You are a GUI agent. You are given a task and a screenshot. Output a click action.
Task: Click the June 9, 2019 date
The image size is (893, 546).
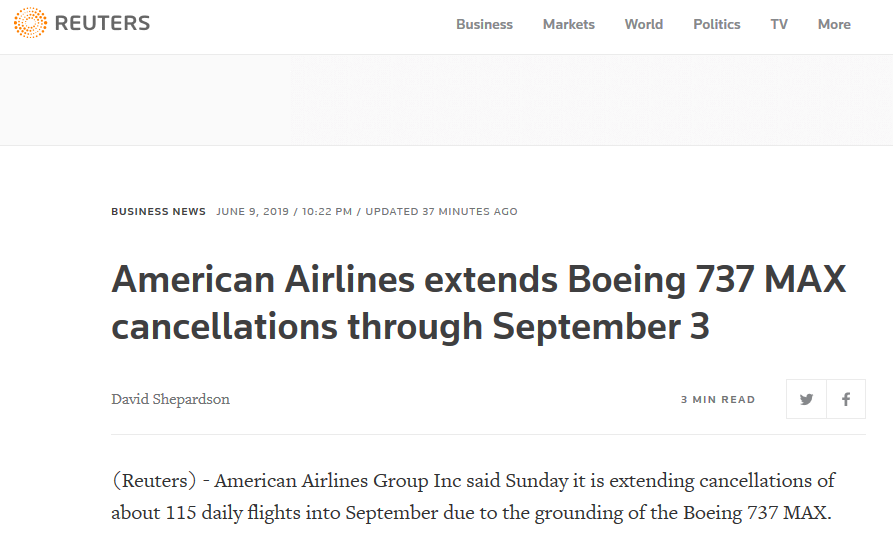[x=254, y=212]
